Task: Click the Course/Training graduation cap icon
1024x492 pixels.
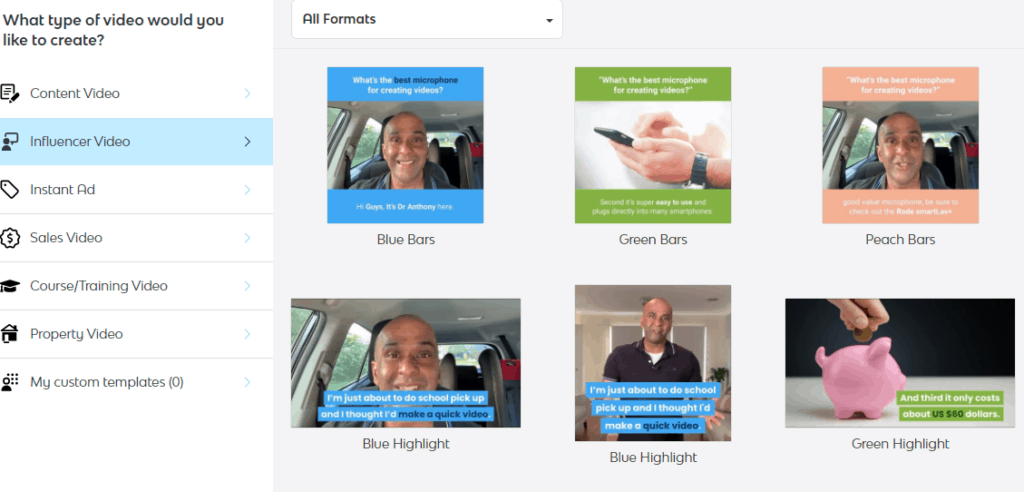Action: [x=9, y=286]
